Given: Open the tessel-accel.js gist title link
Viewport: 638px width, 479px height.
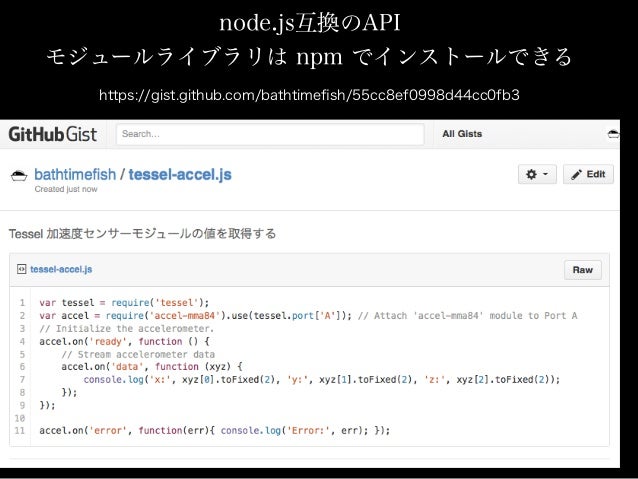Looking at the screenshot, I should 180,175.
